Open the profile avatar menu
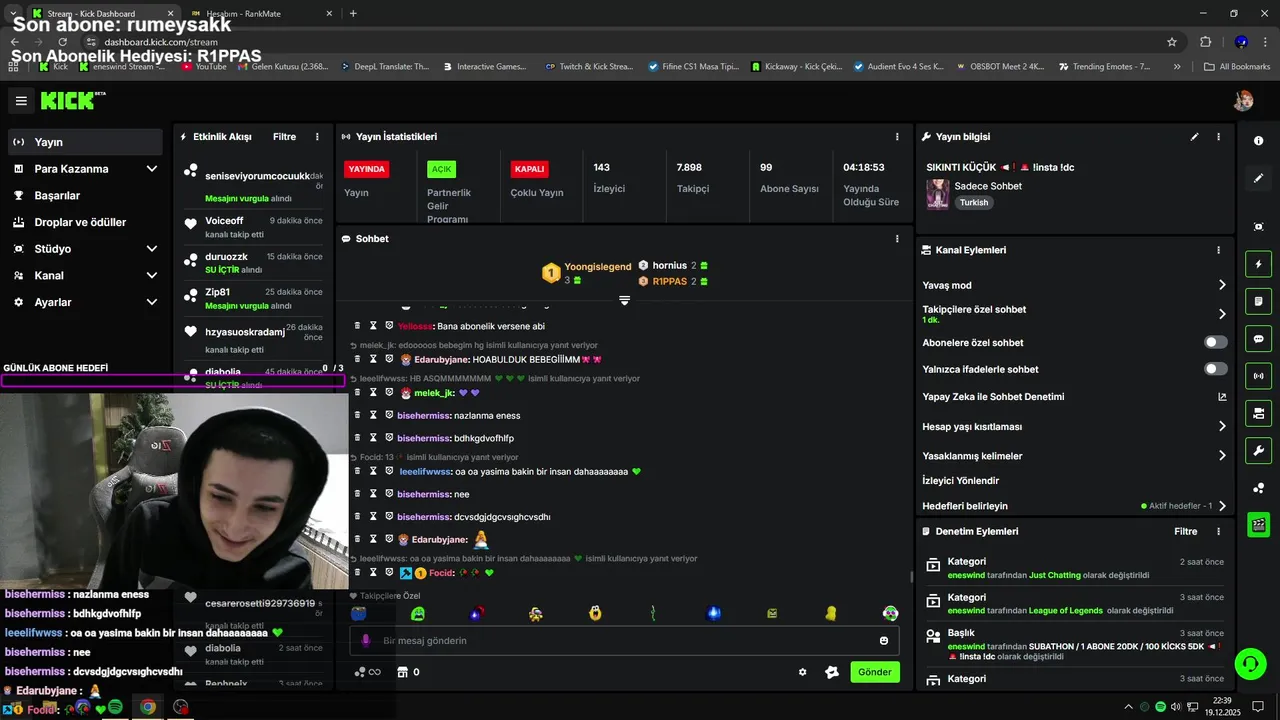This screenshot has width=1280, height=720. coord(1243,101)
